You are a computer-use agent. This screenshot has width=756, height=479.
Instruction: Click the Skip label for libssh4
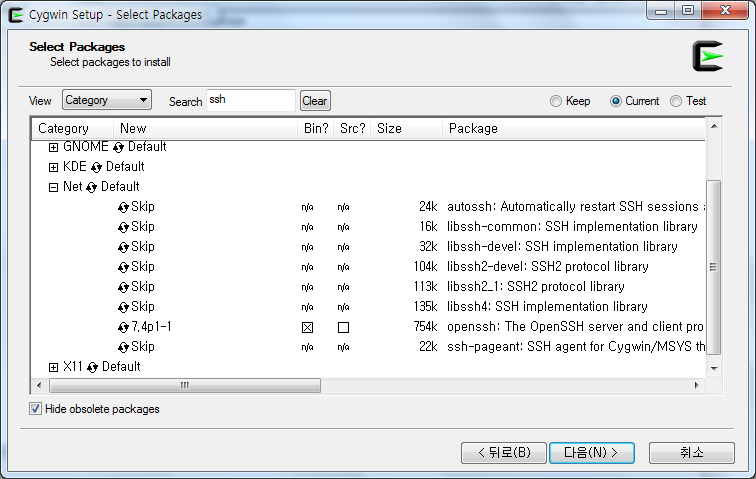(143, 306)
